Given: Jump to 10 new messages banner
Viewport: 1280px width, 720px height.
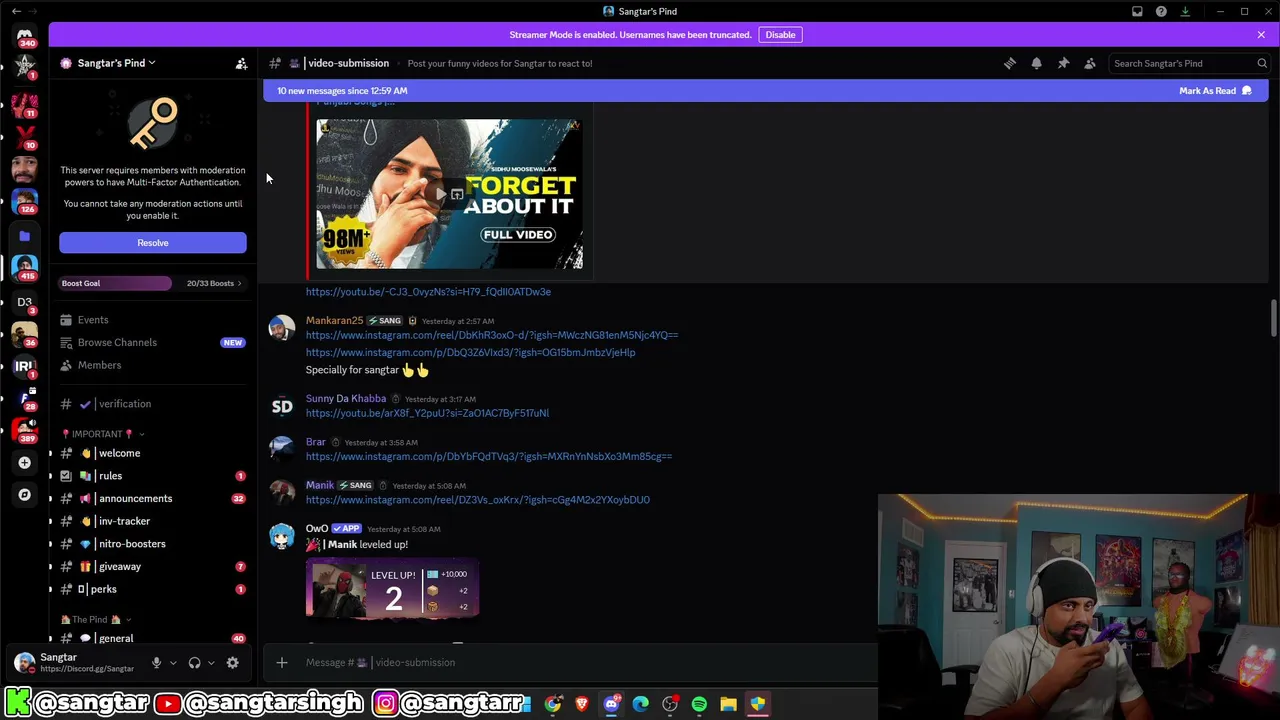Looking at the screenshot, I should pyautogui.click(x=341, y=91).
